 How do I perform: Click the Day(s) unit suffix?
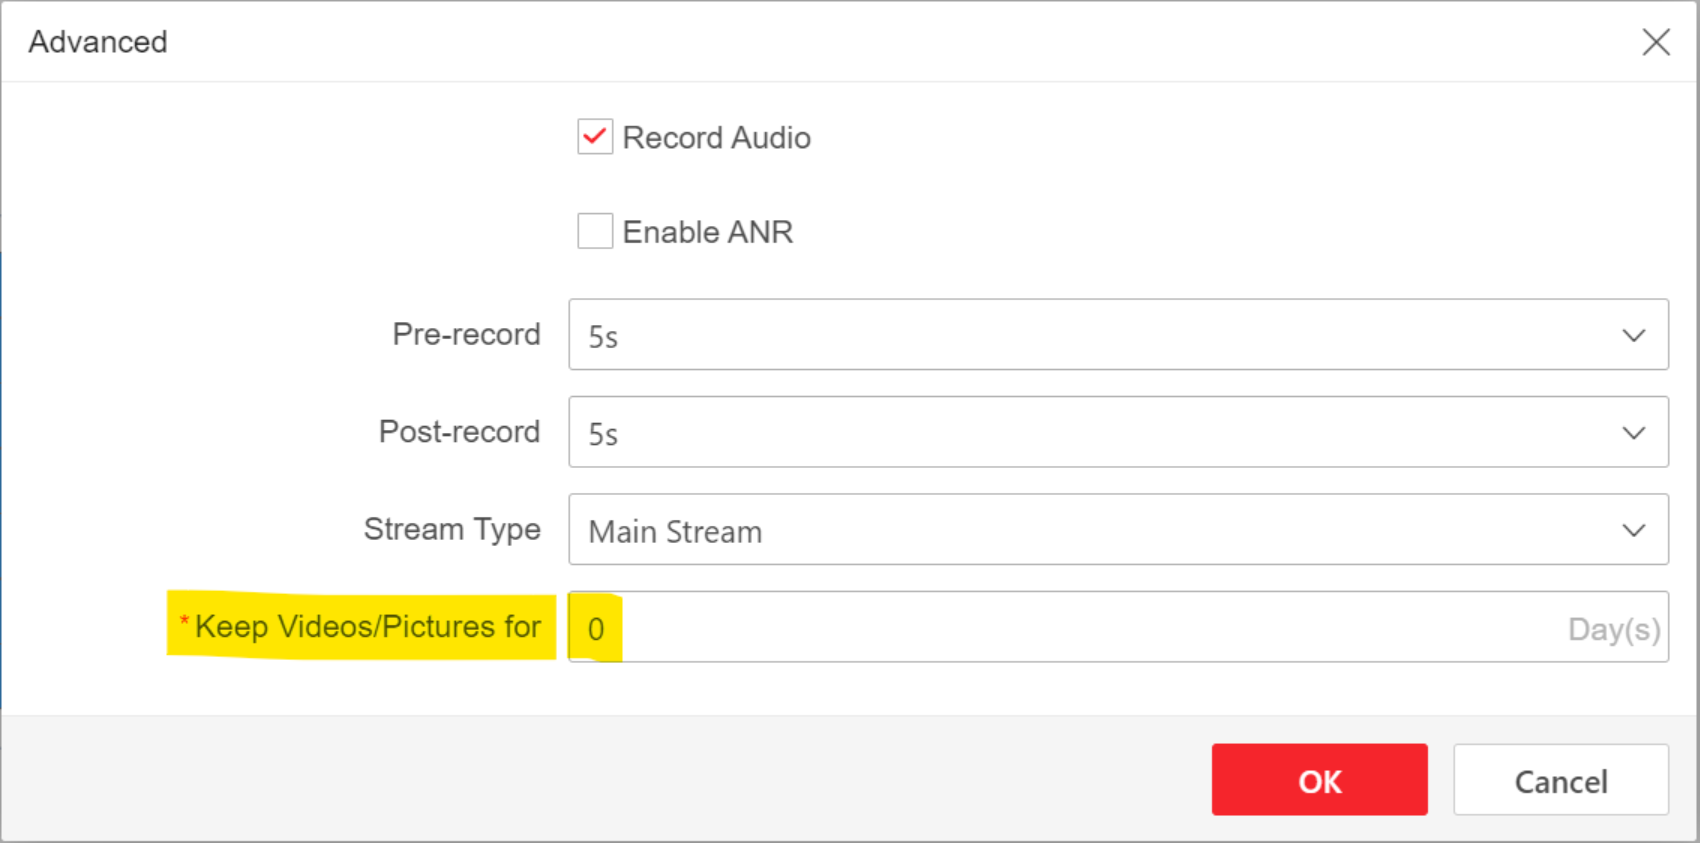[1613, 629]
